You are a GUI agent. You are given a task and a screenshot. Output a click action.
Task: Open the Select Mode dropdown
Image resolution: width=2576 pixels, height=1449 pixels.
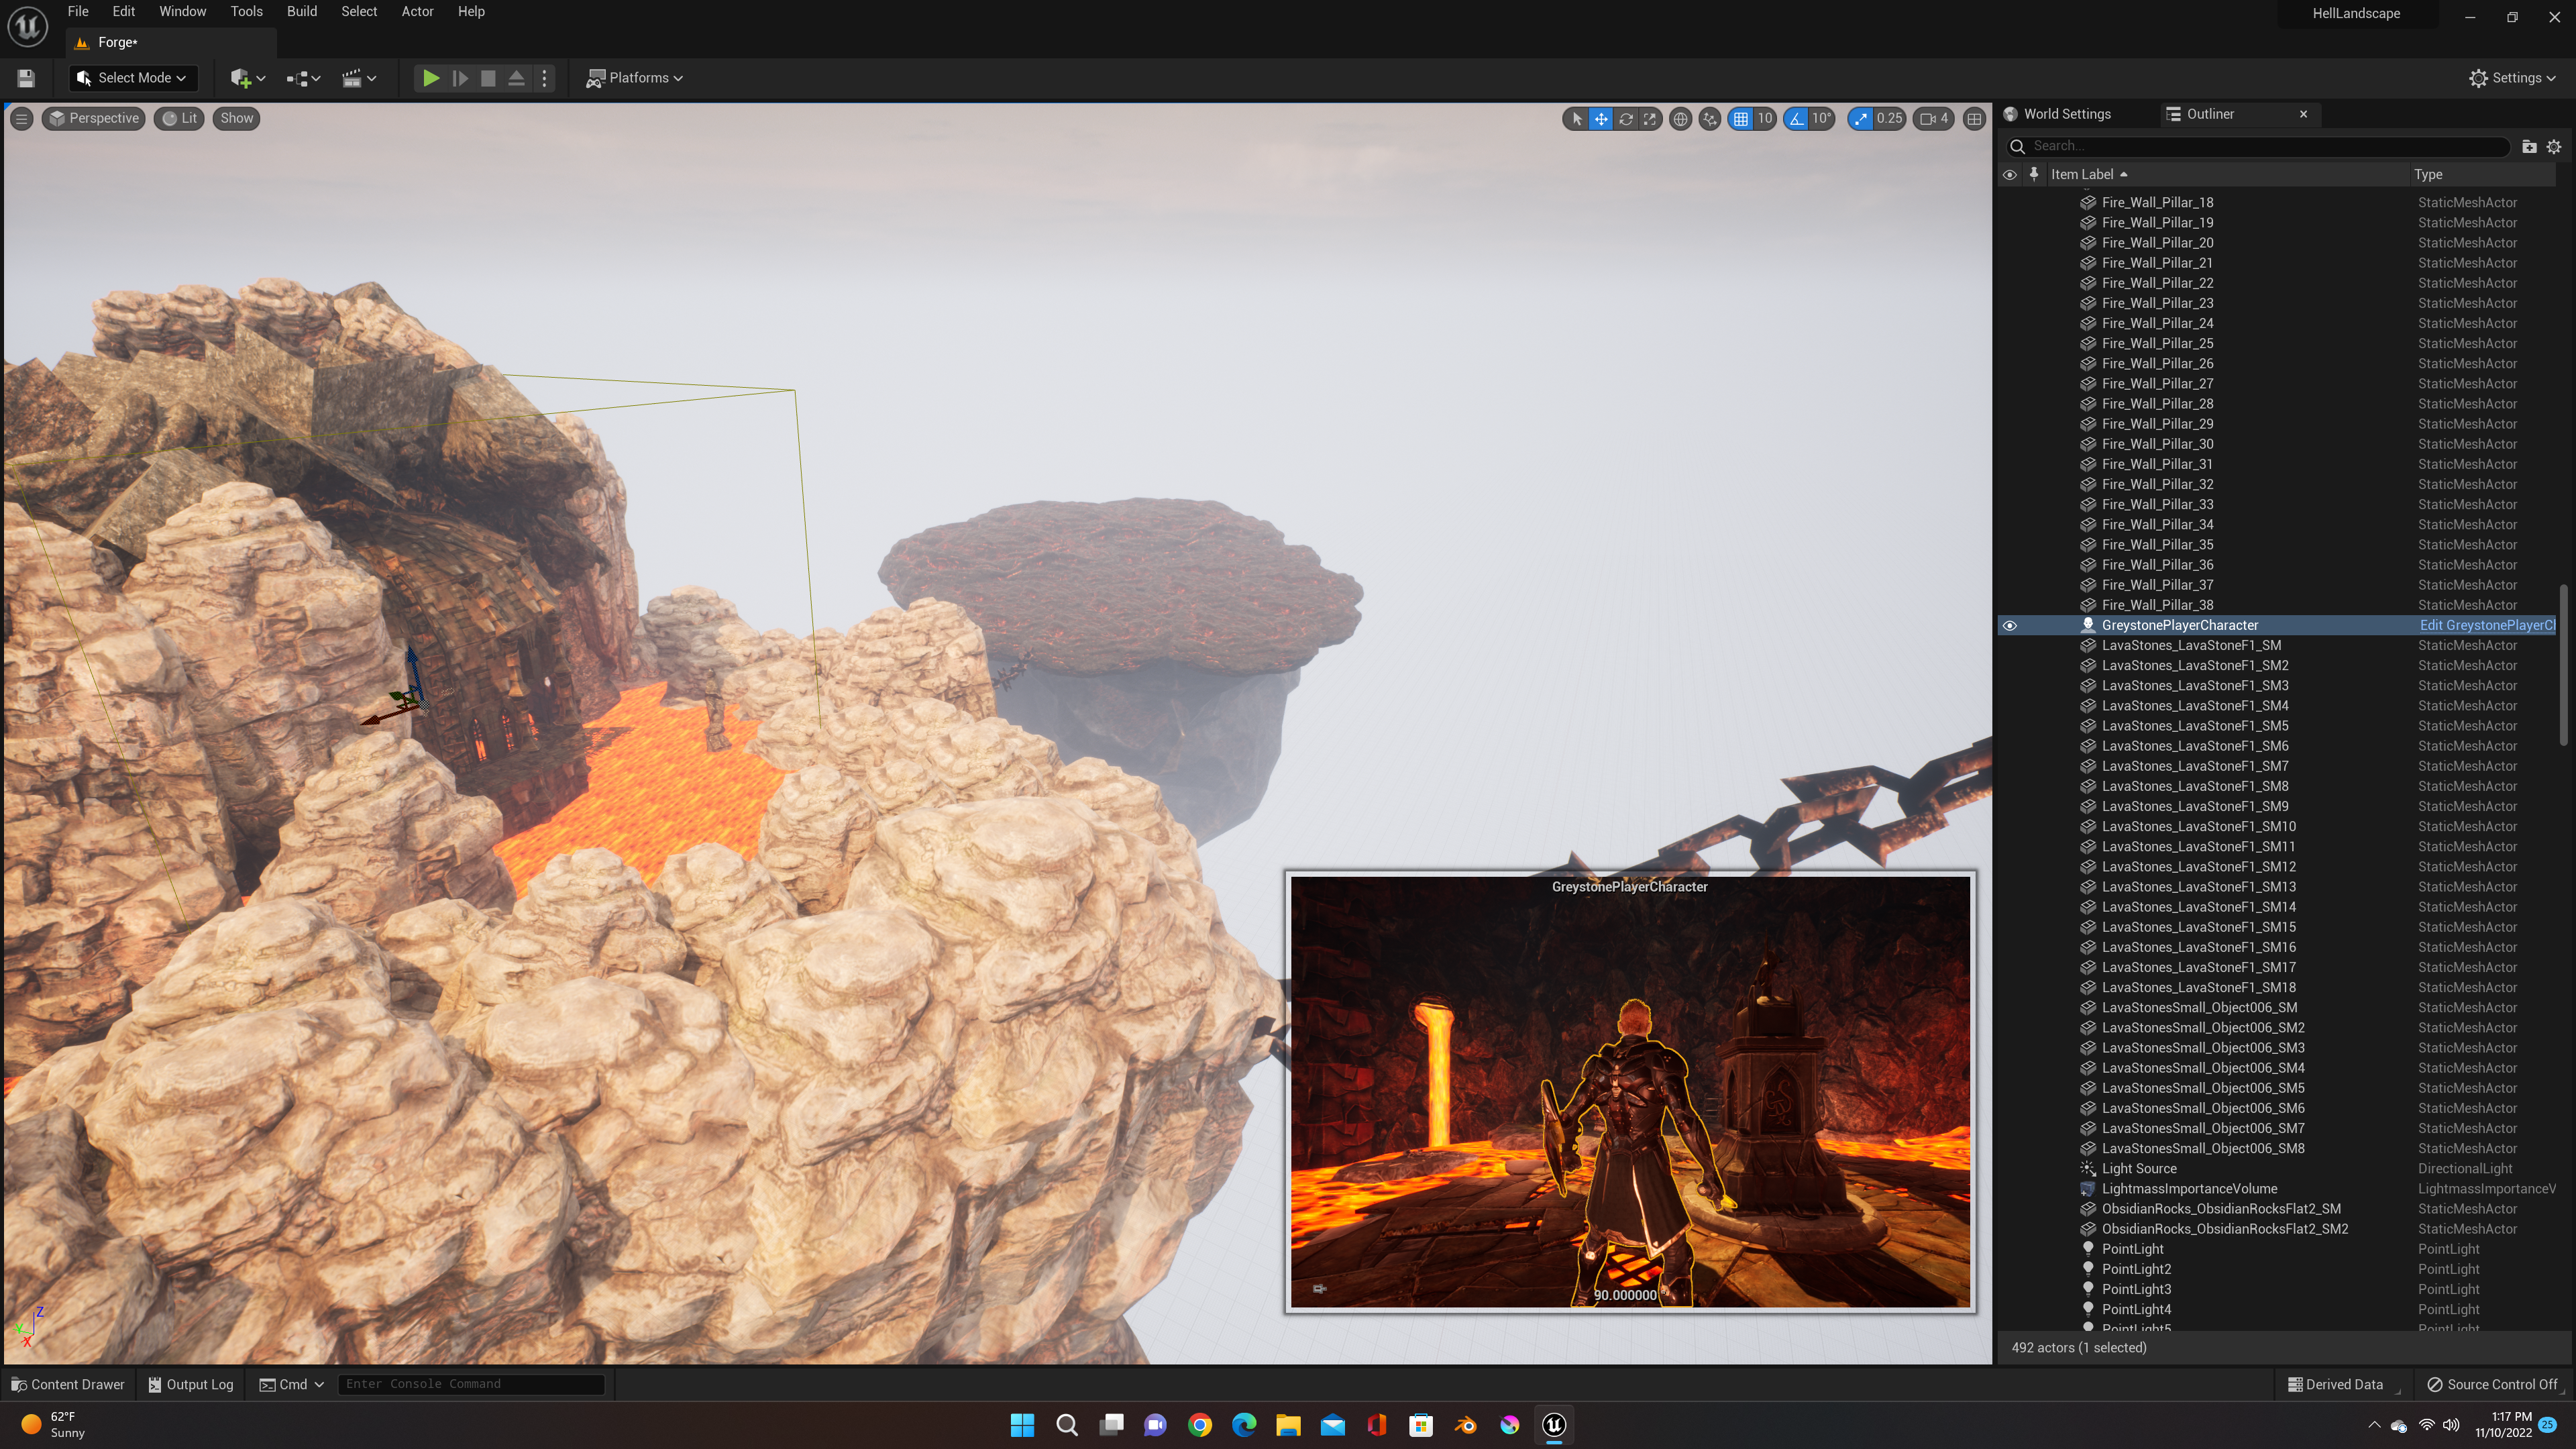pos(132,78)
